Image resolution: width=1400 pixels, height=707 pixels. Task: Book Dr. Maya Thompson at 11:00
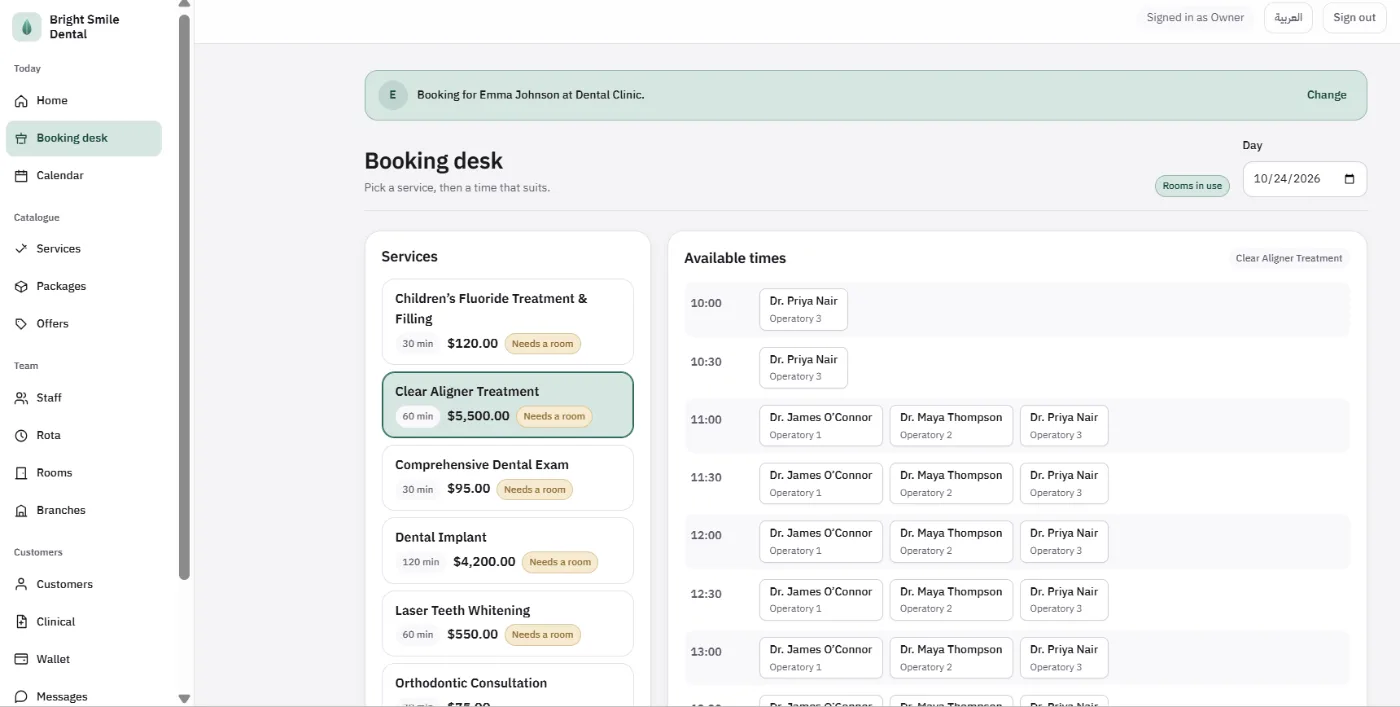[x=951, y=426]
